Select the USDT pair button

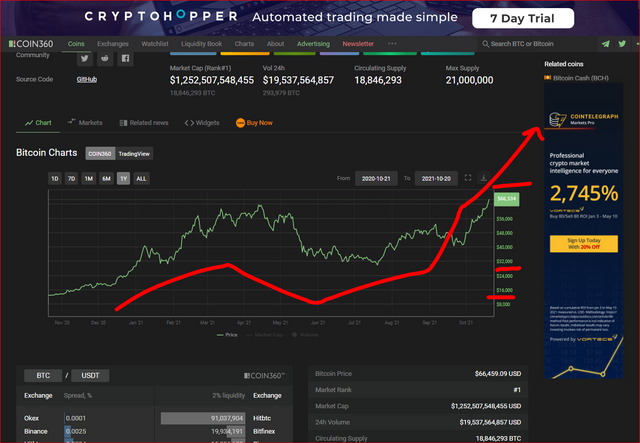pos(90,375)
